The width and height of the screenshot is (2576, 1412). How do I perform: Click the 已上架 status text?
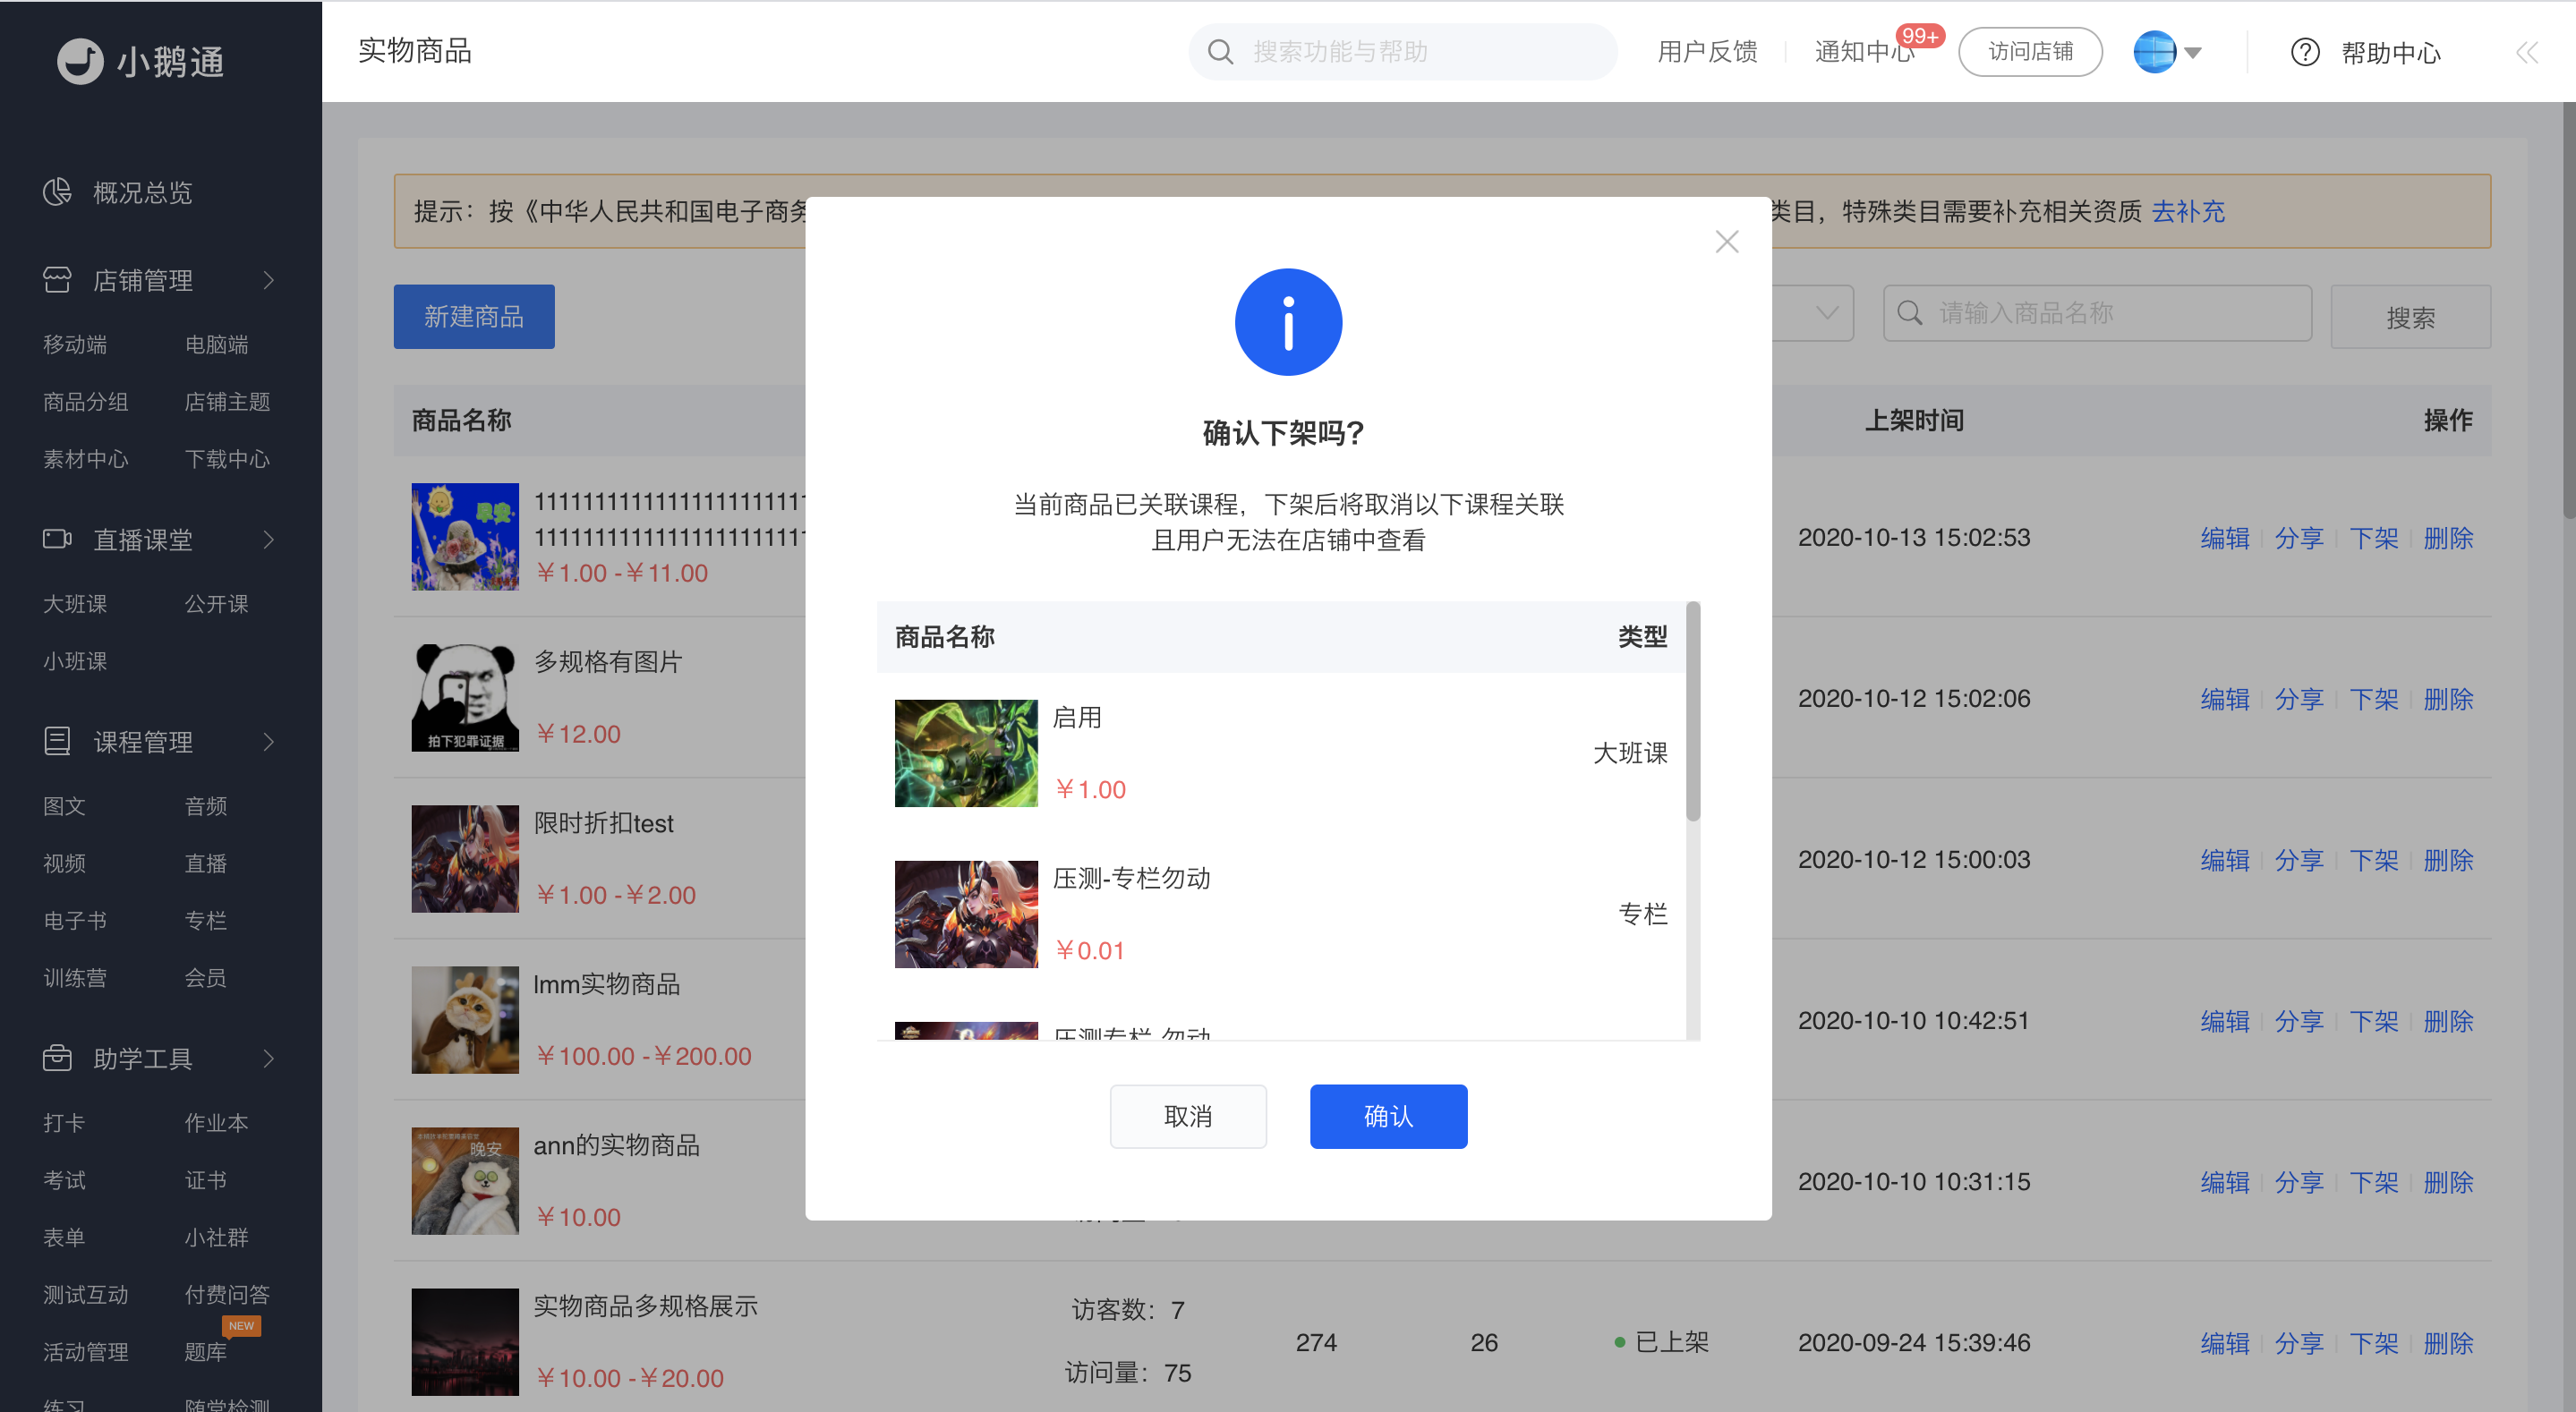tap(1672, 1342)
